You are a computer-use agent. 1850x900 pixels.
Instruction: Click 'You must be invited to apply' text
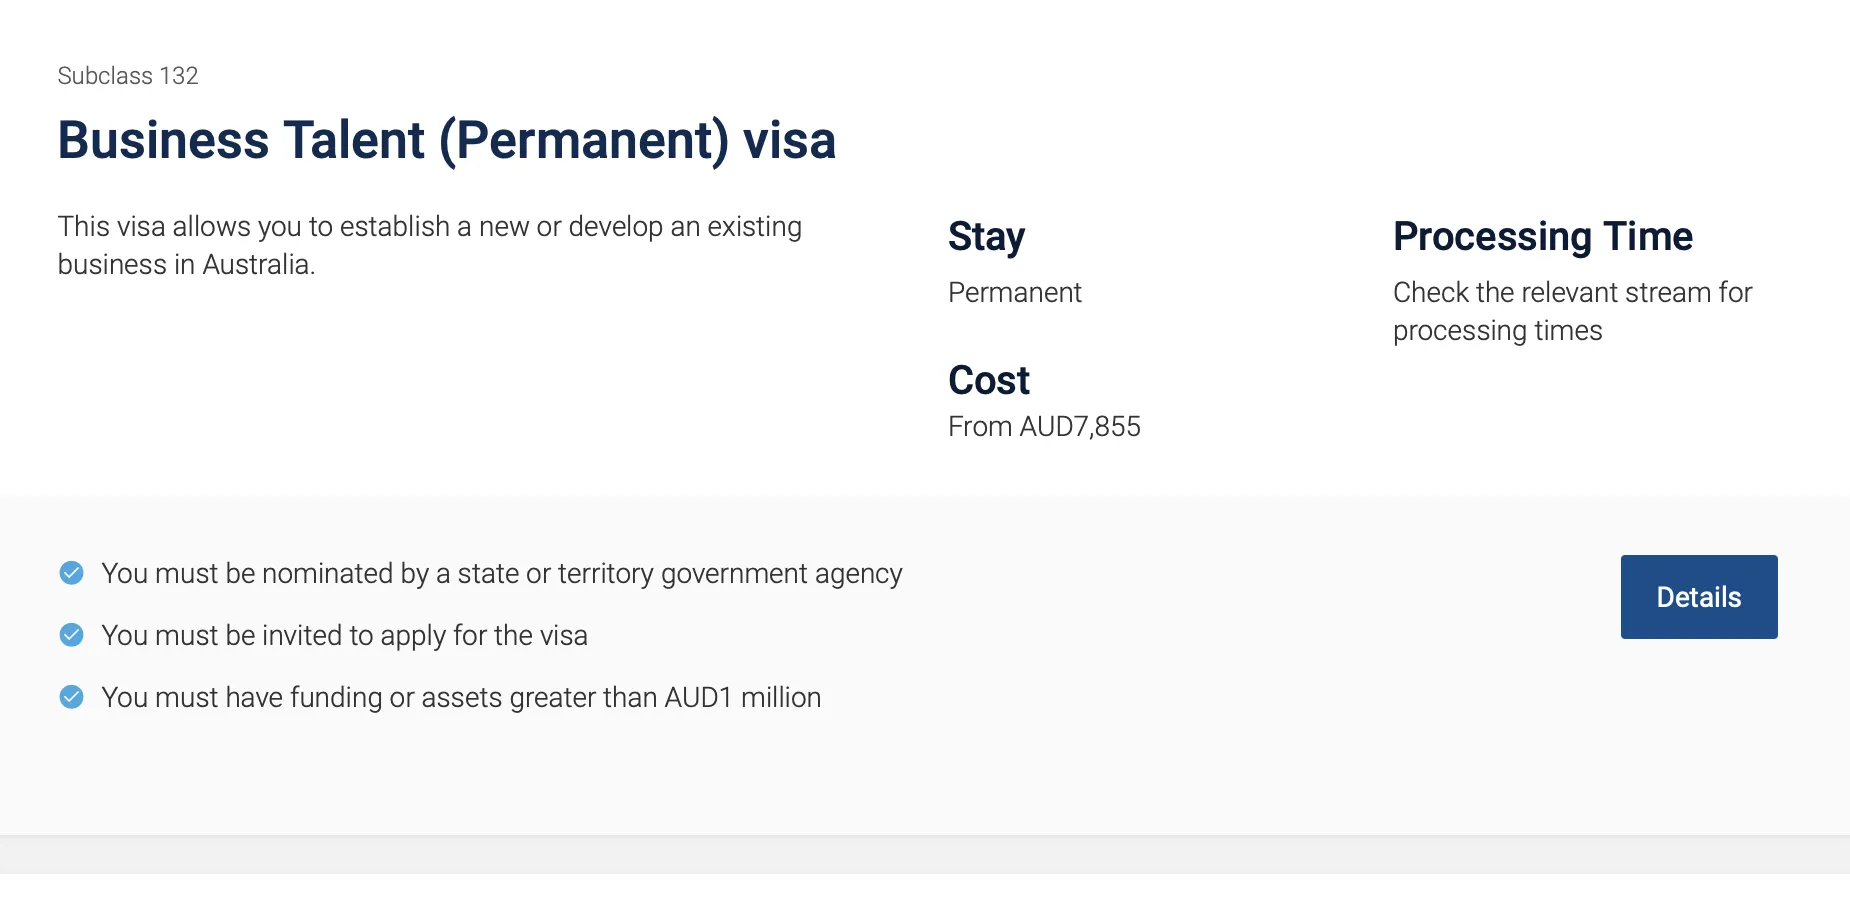[x=345, y=636]
